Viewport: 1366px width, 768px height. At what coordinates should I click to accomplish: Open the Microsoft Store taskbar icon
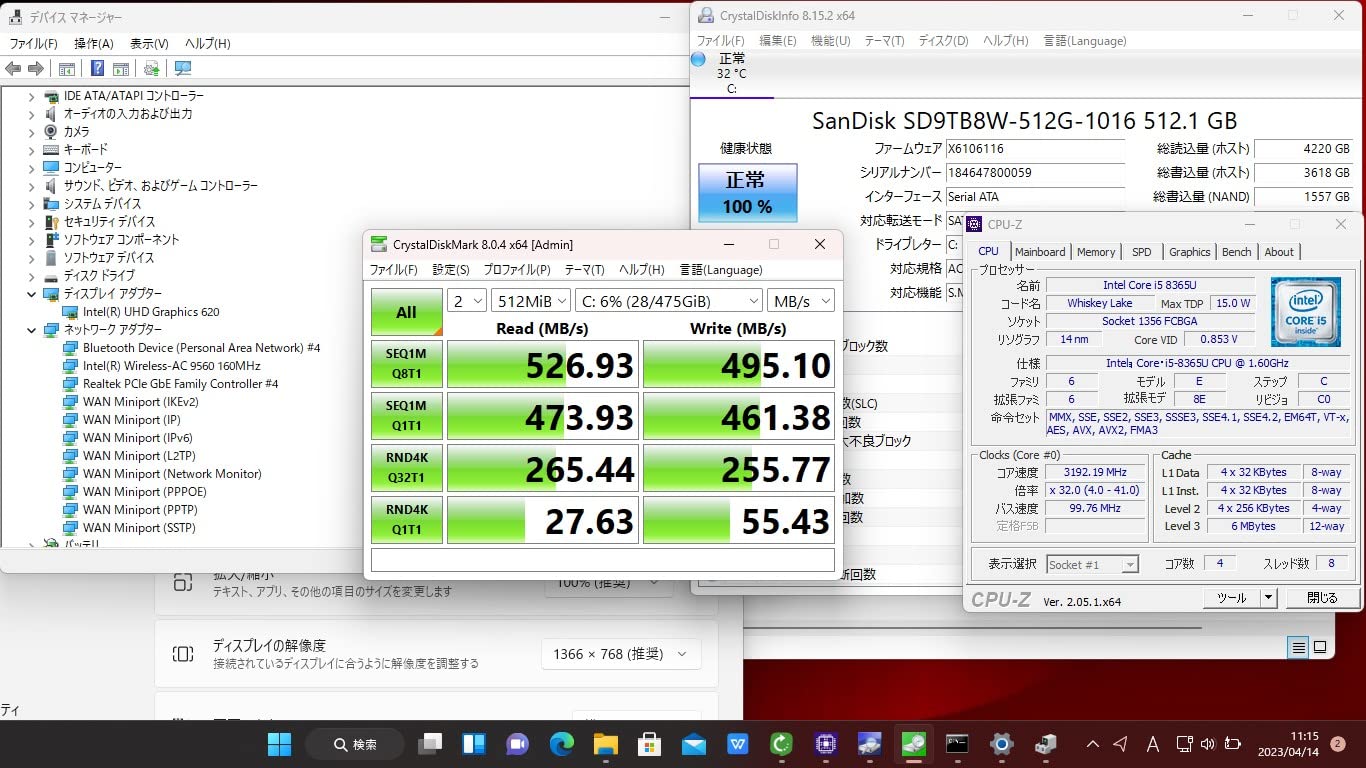(x=649, y=744)
